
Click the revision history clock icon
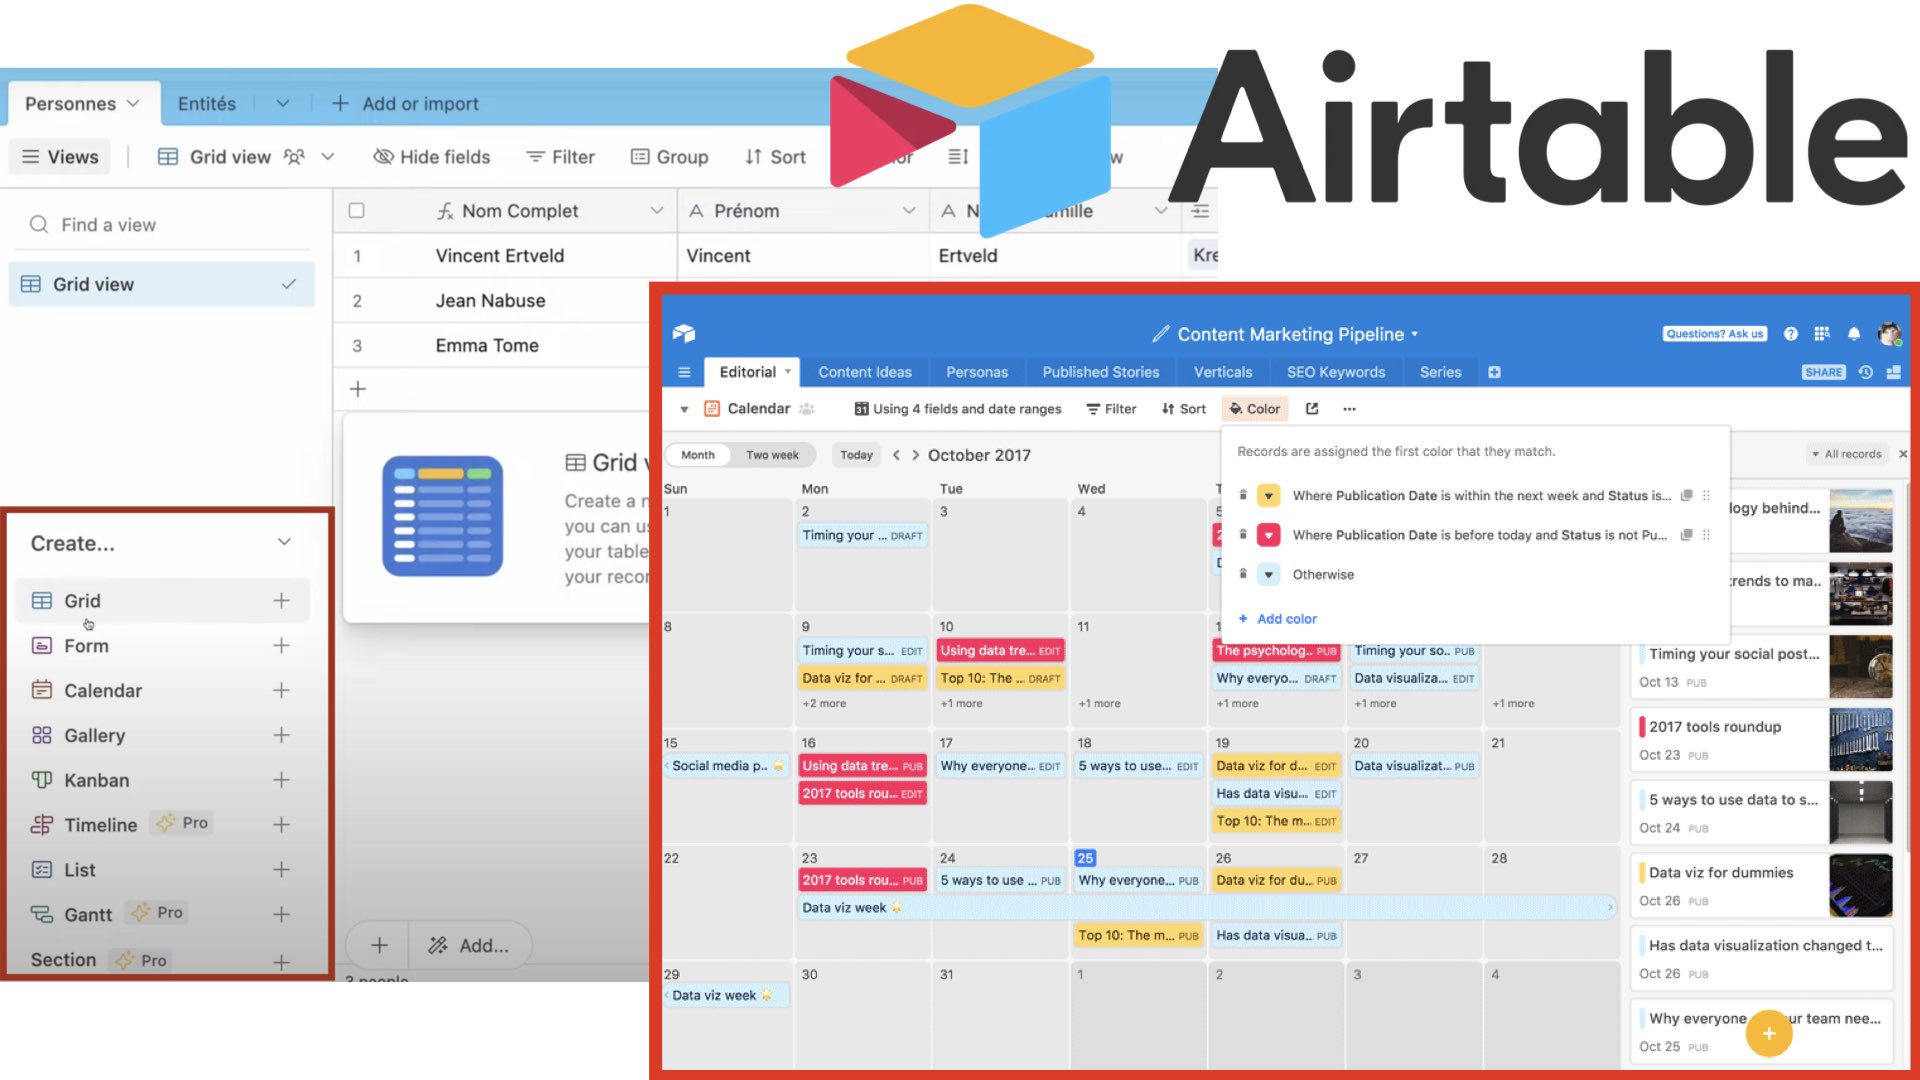[x=1866, y=372]
